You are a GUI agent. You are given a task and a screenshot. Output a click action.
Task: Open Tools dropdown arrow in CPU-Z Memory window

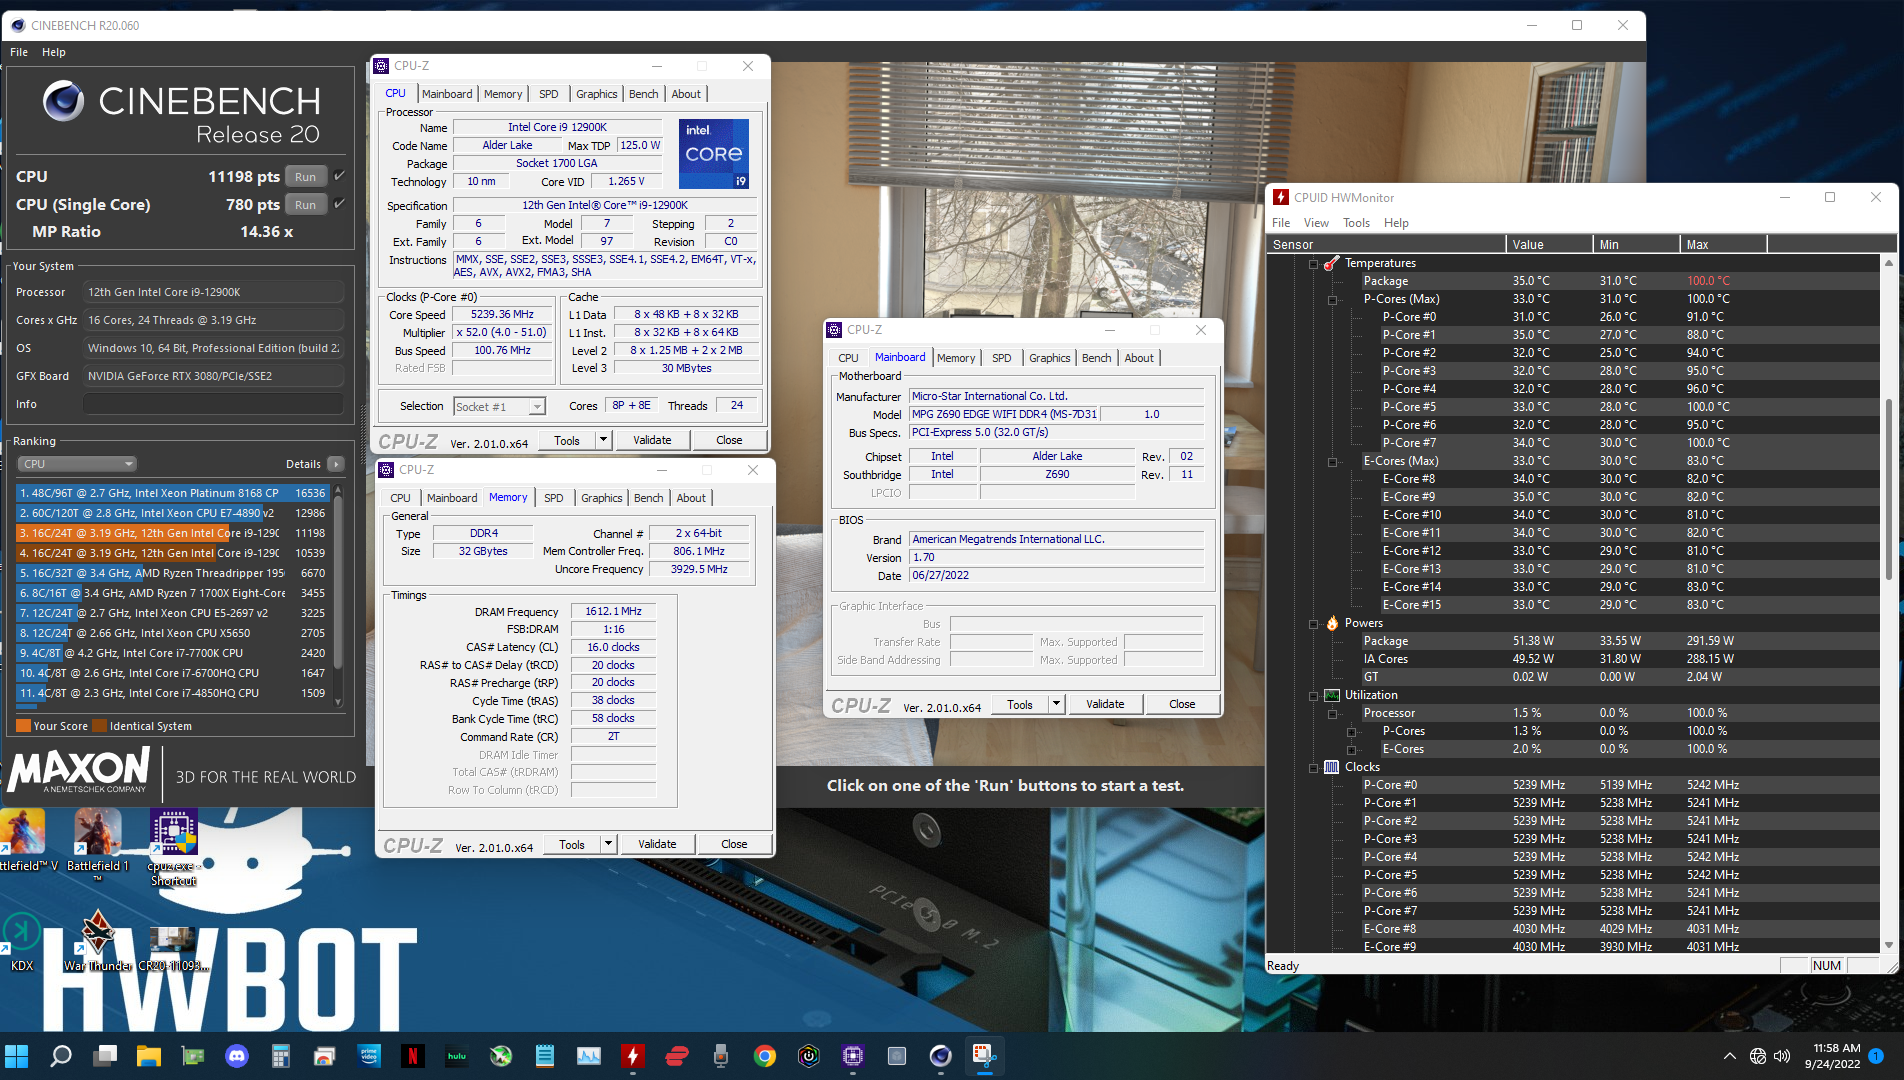click(x=608, y=844)
